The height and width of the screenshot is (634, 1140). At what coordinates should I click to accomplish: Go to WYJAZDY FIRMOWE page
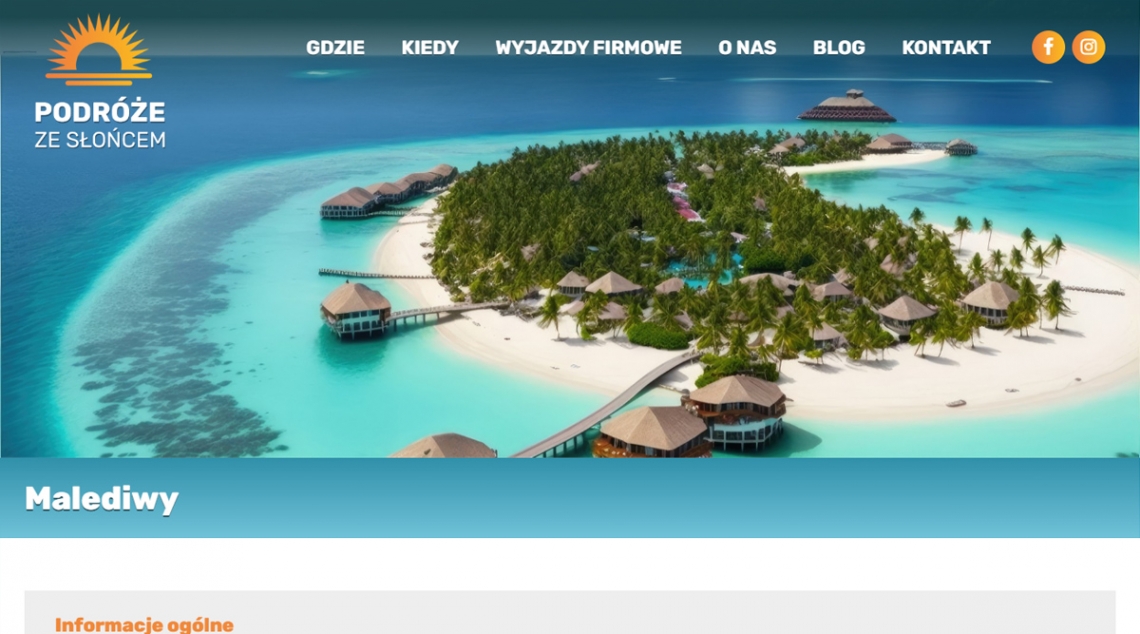588,48
